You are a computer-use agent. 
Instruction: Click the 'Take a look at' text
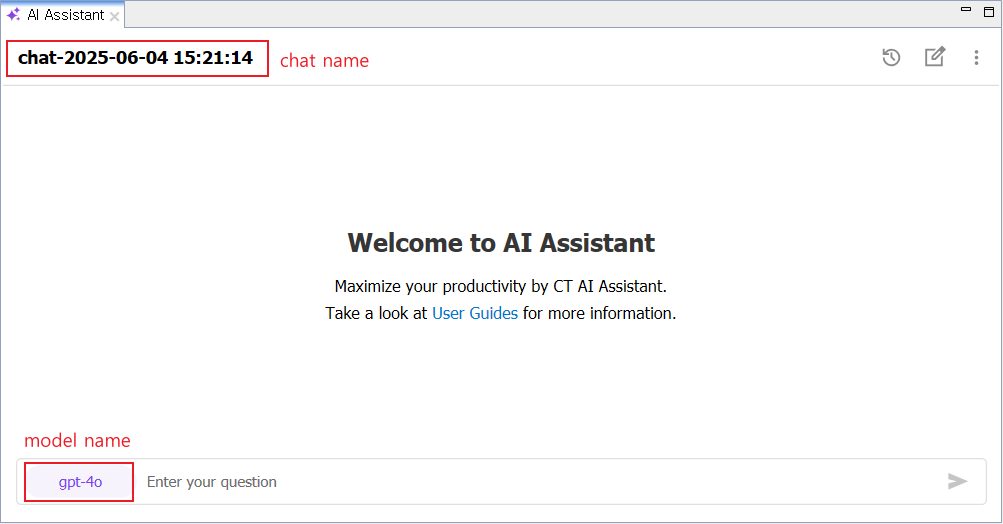tap(376, 314)
